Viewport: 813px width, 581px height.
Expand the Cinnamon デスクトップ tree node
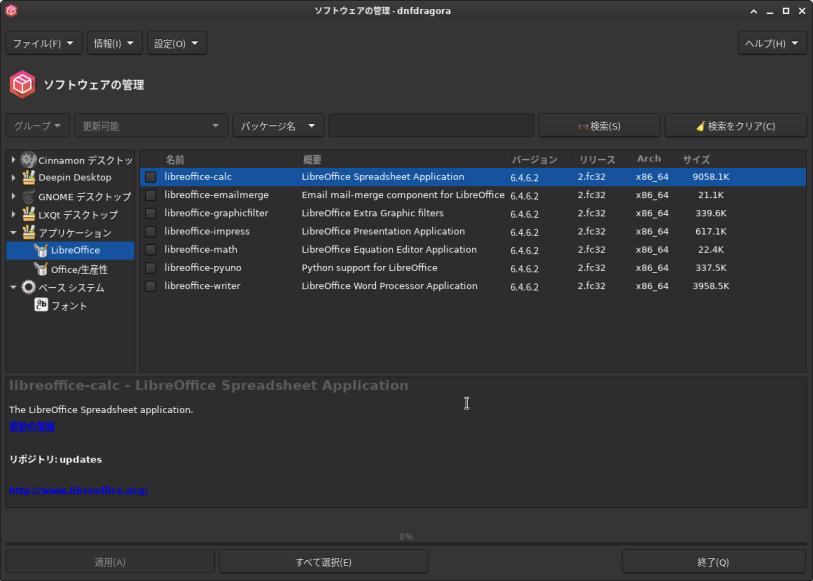[x=13, y=160]
